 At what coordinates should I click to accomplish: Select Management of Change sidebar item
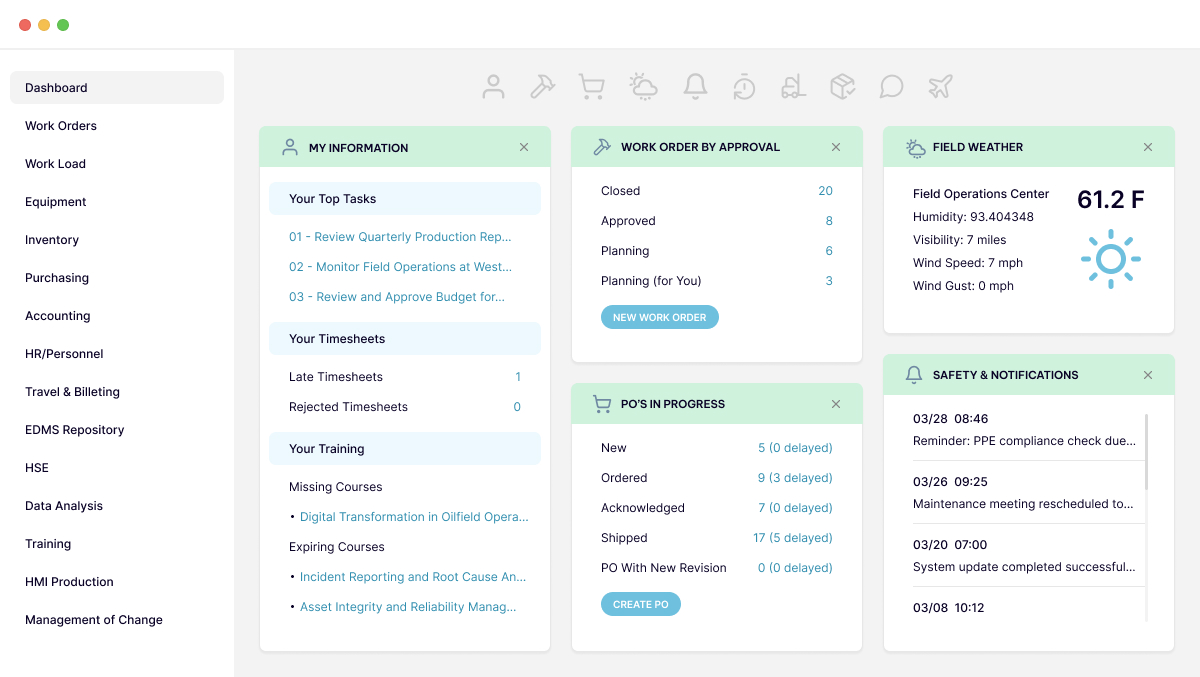point(94,620)
